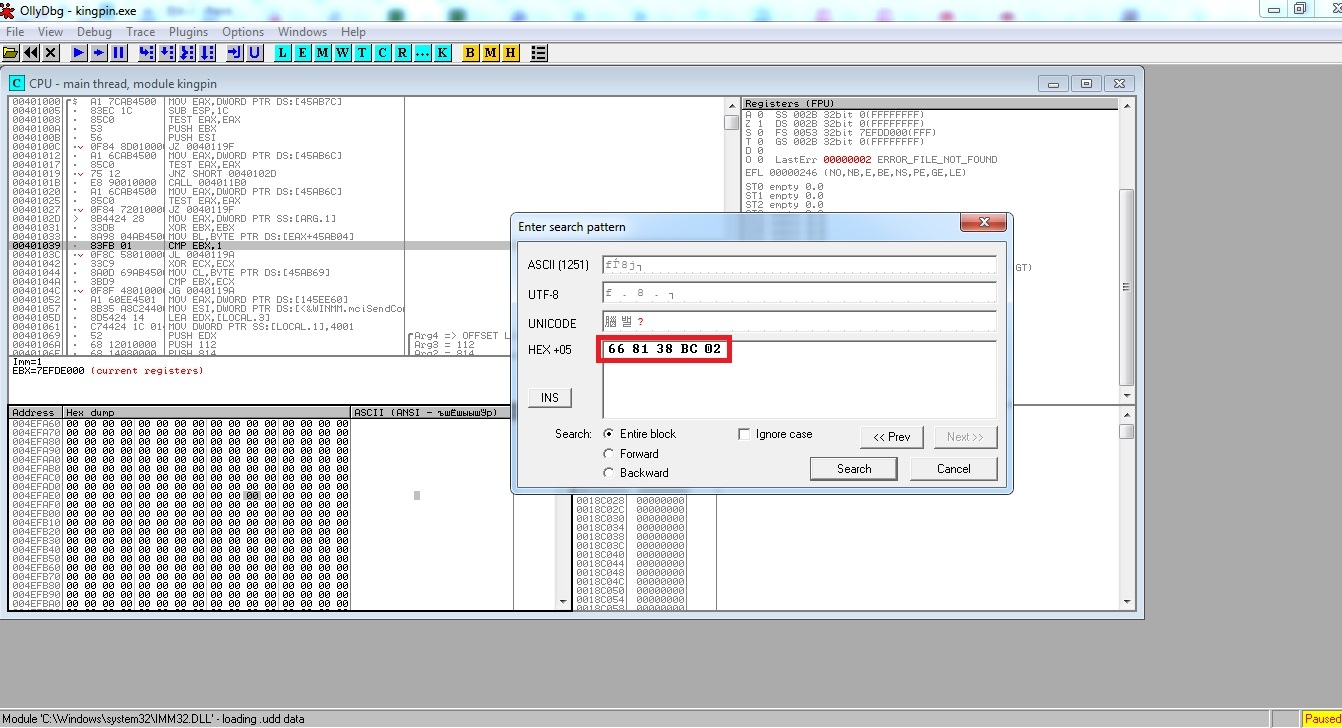Viewport: 1342px width, 728px height.
Task: Show Breakpoints window (yellow B icon)
Action: coord(471,52)
